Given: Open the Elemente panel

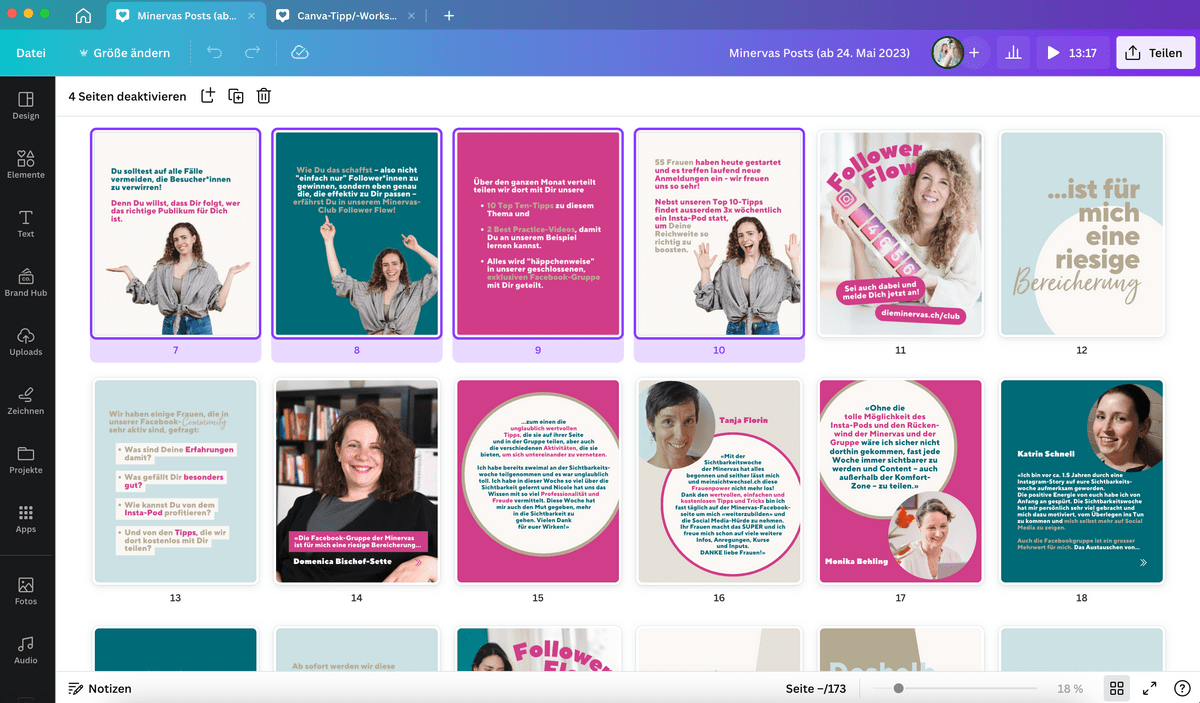Looking at the screenshot, I should pos(26,164).
